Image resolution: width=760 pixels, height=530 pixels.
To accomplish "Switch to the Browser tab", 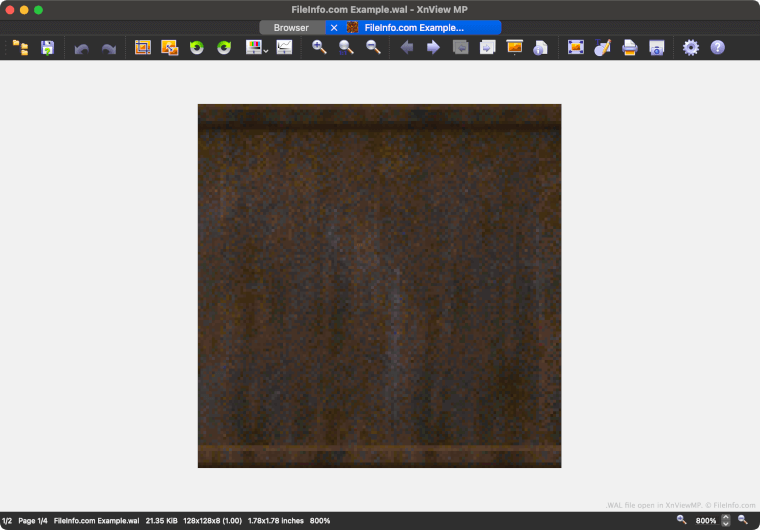I will [x=291, y=28].
